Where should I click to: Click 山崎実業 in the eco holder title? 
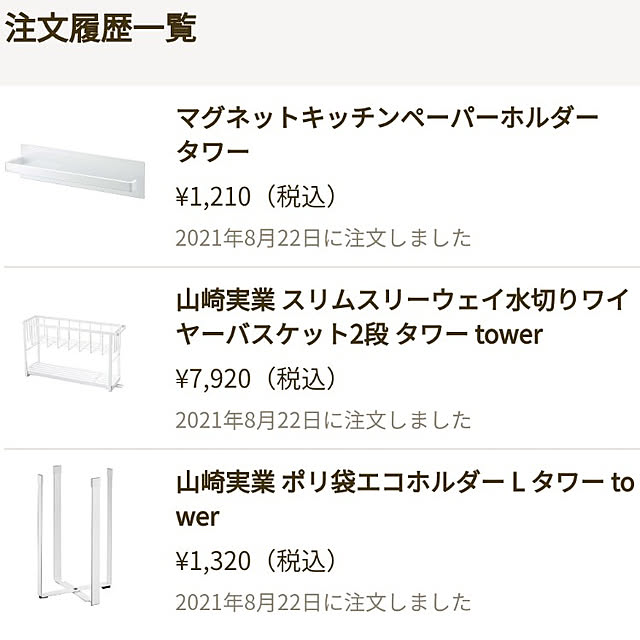coord(226,483)
